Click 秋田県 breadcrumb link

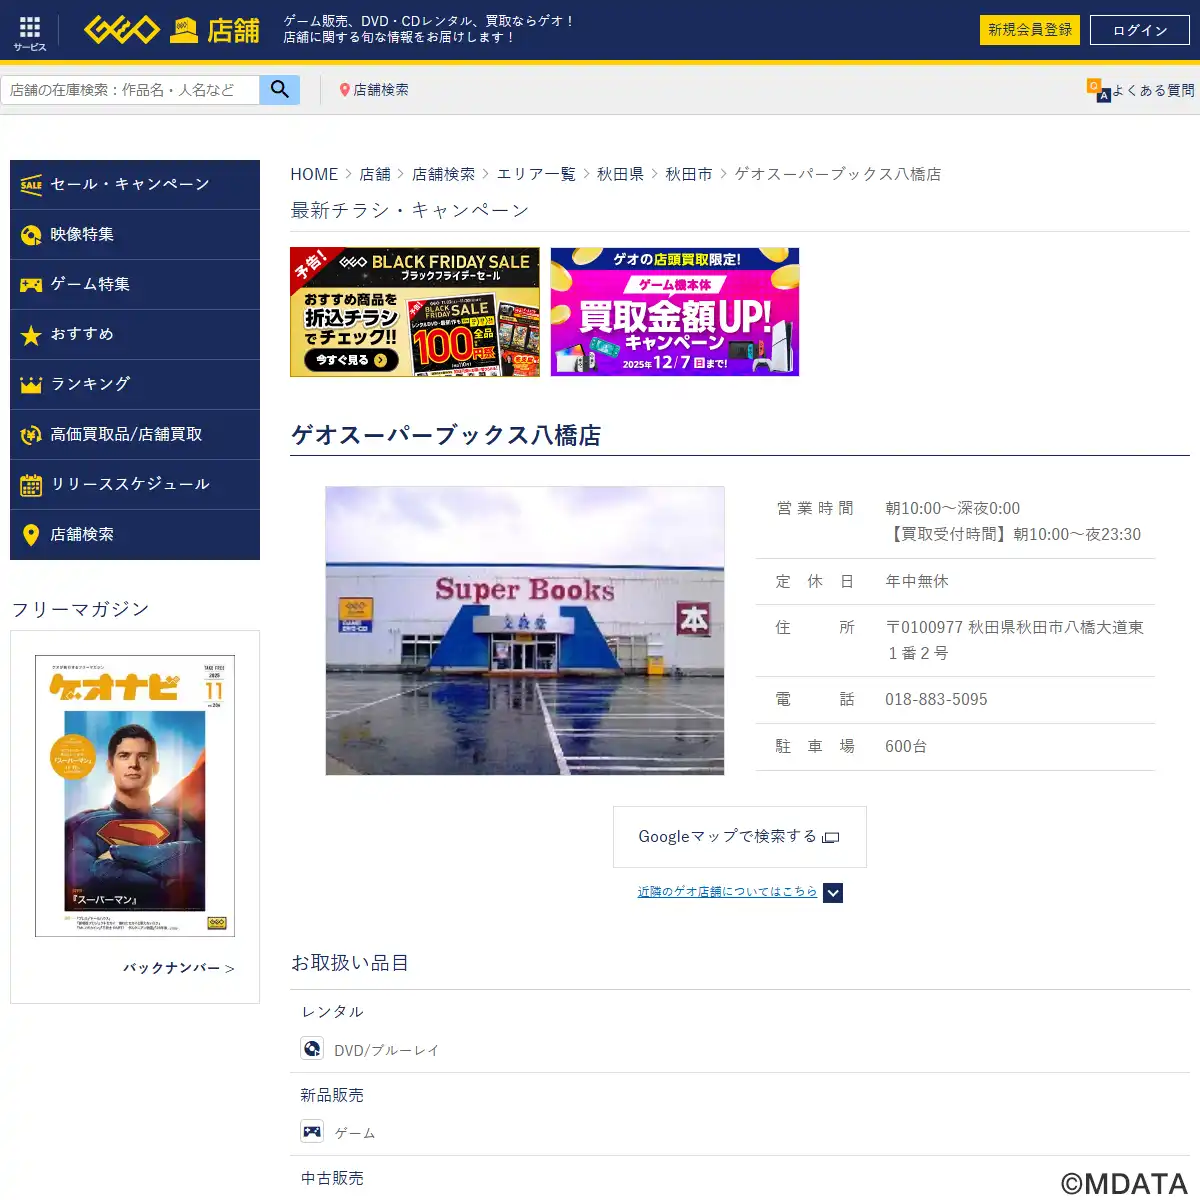621,174
